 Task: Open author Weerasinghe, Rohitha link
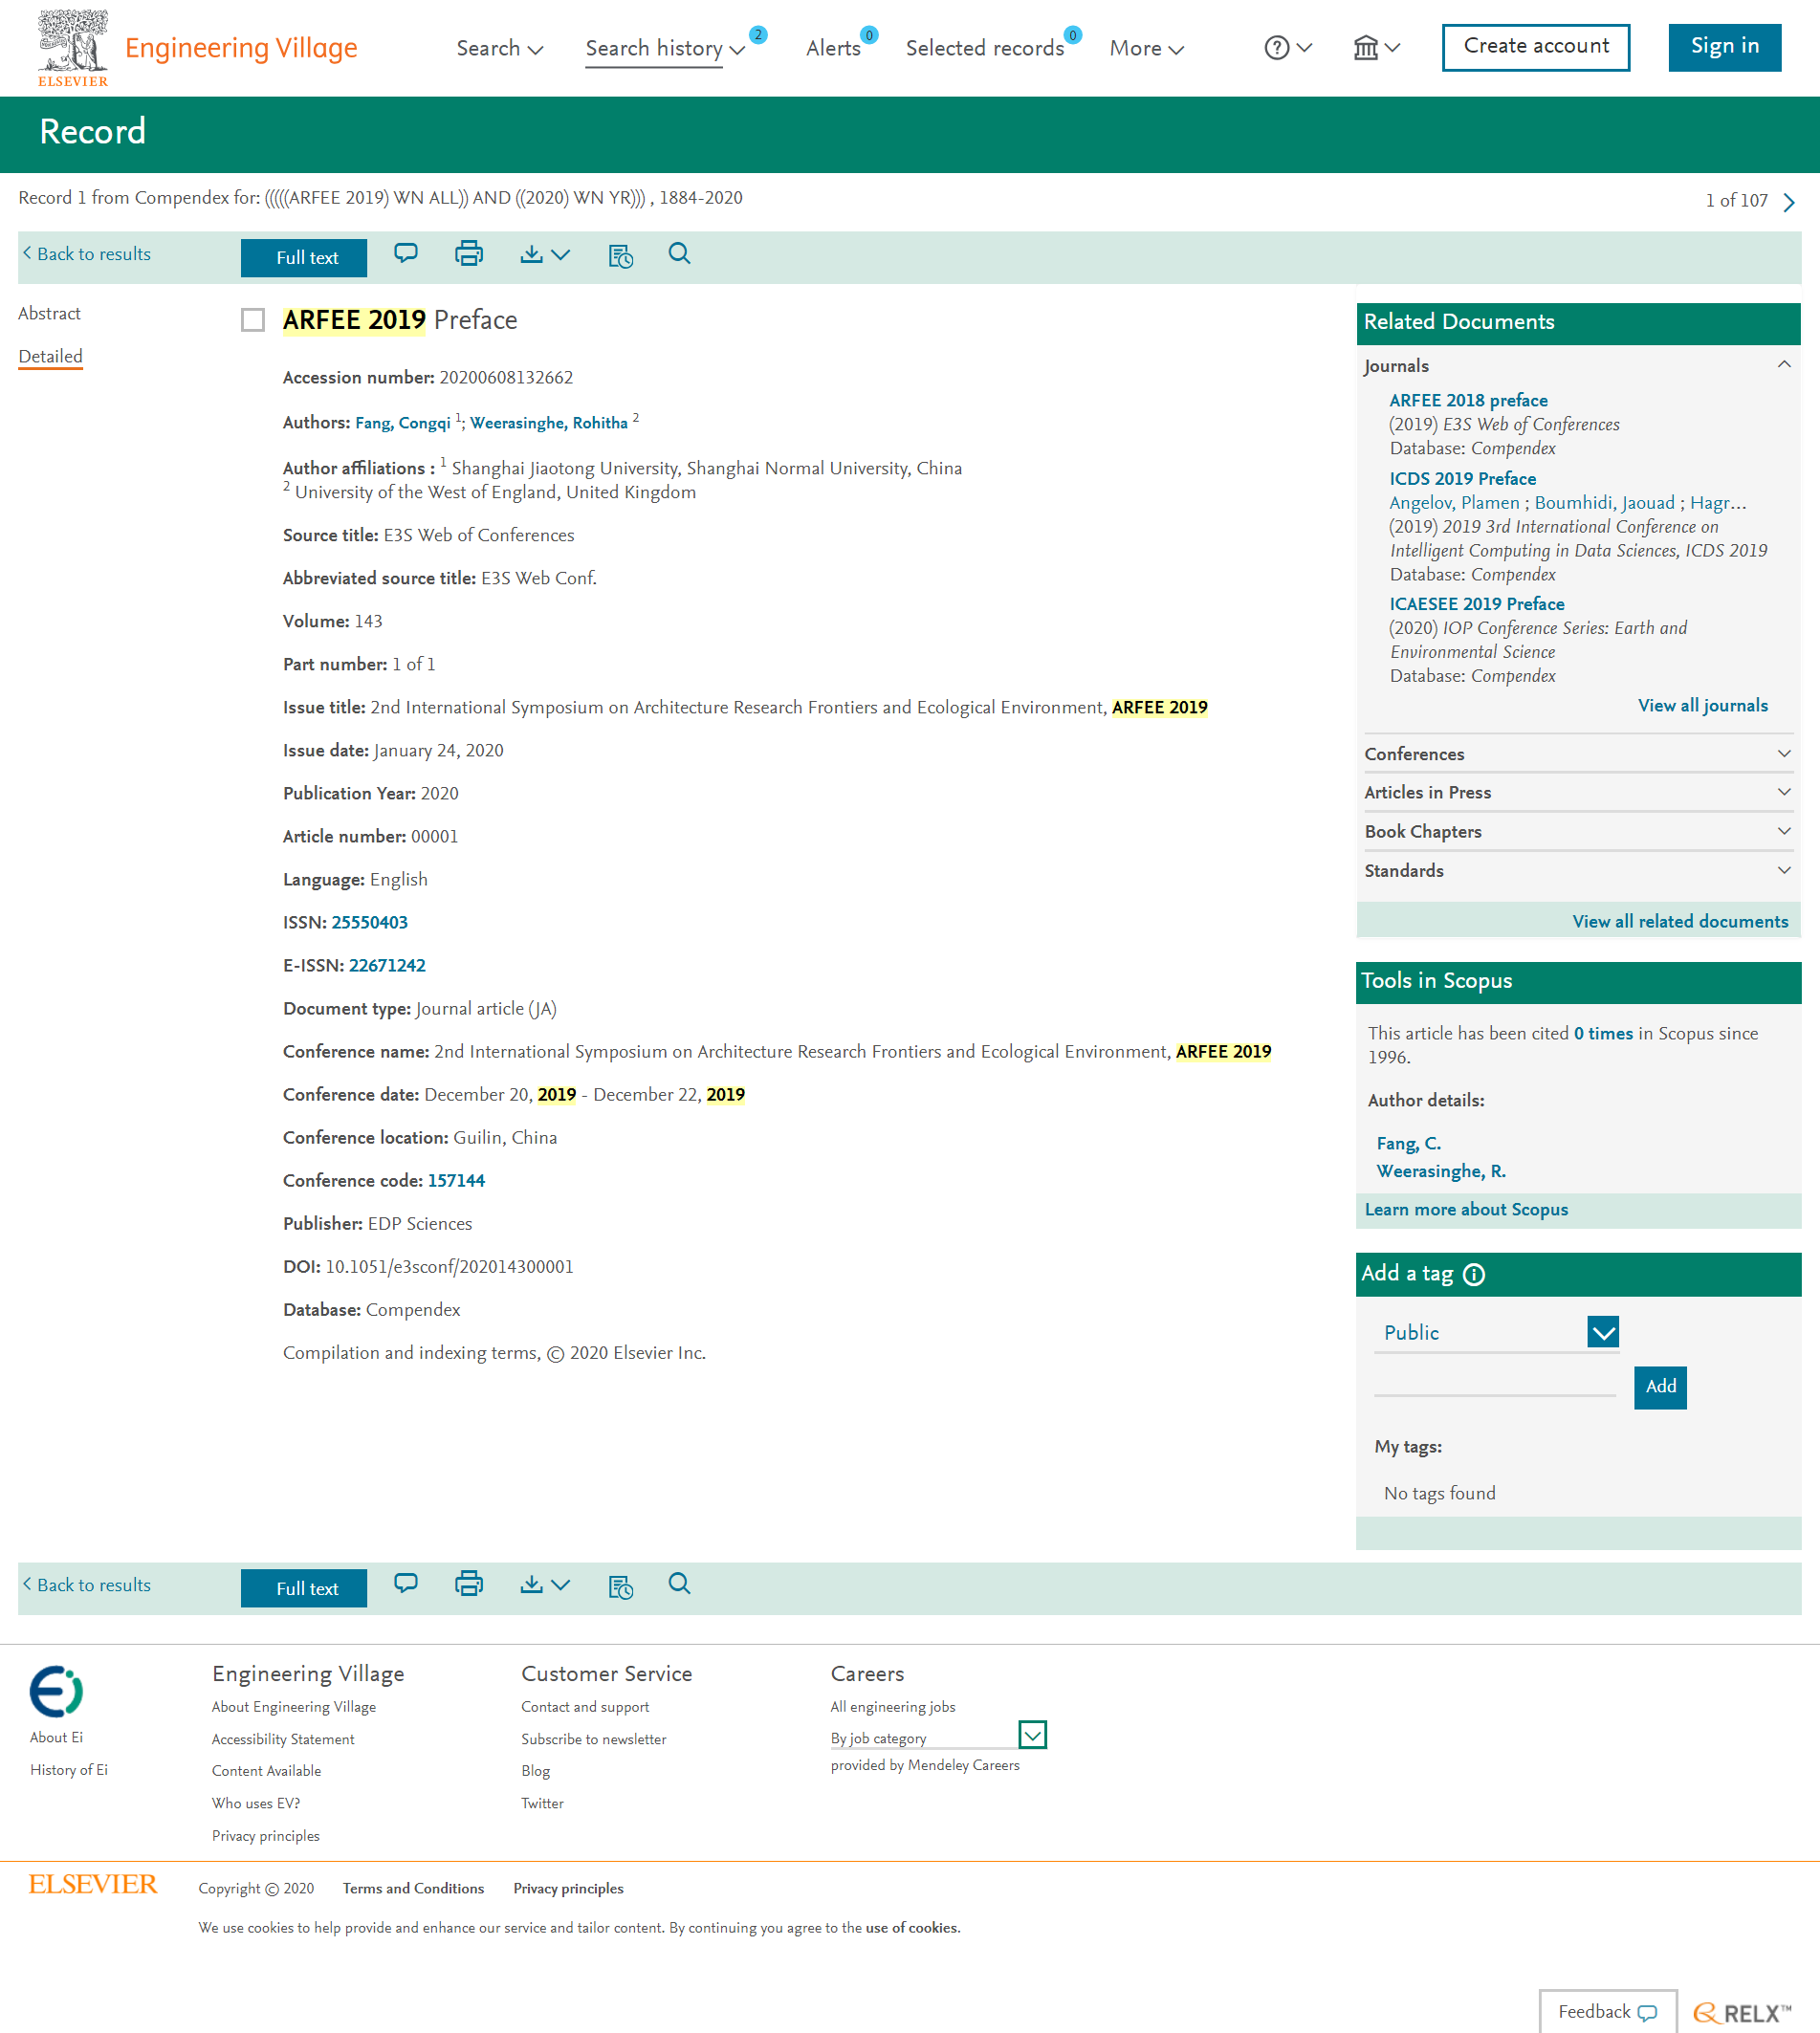click(549, 423)
